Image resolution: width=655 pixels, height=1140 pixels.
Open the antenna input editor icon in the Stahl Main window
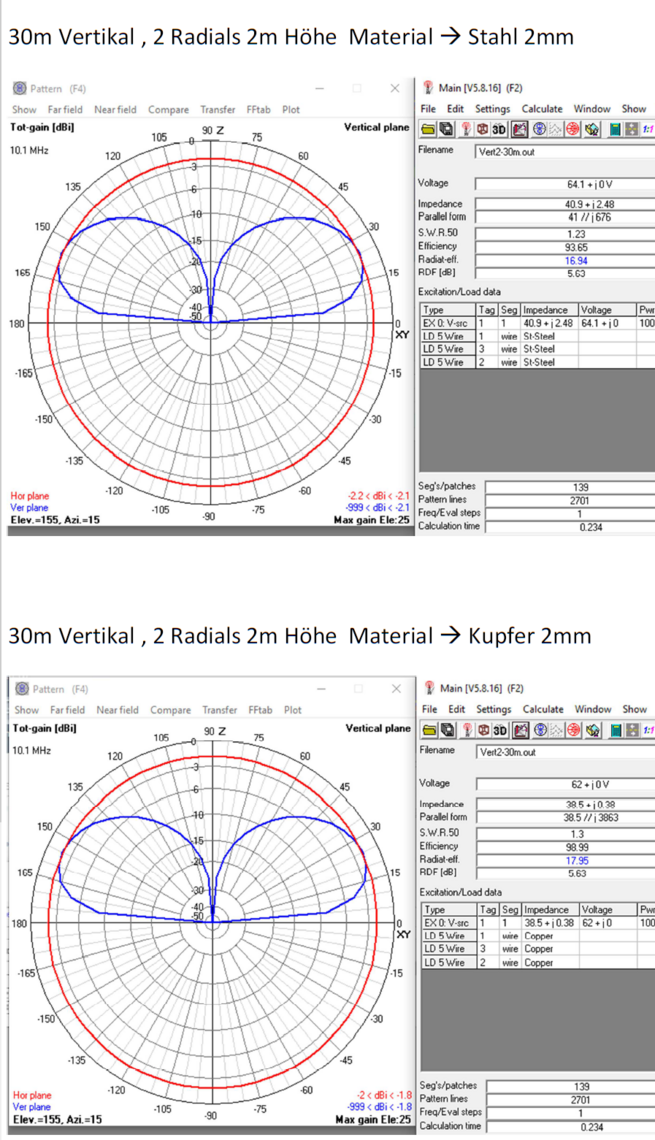pyautogui.click(x=466, y=129)
